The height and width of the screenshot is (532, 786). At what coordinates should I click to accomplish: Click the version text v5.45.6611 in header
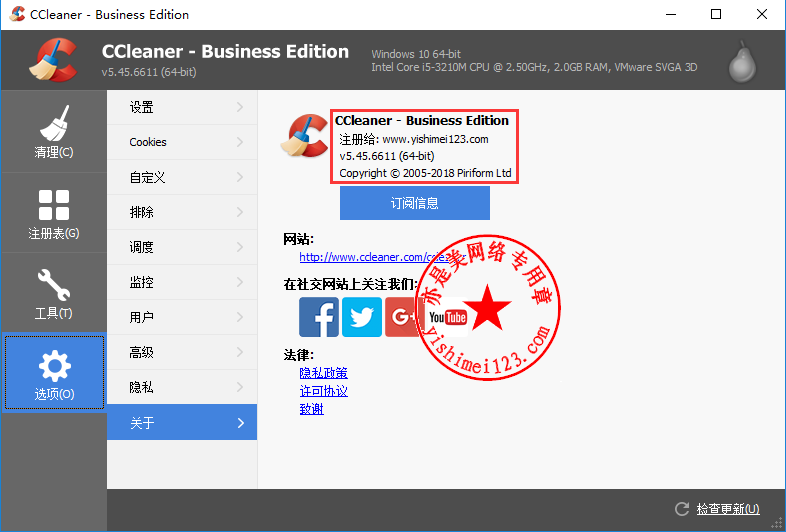tap(149, 72)
